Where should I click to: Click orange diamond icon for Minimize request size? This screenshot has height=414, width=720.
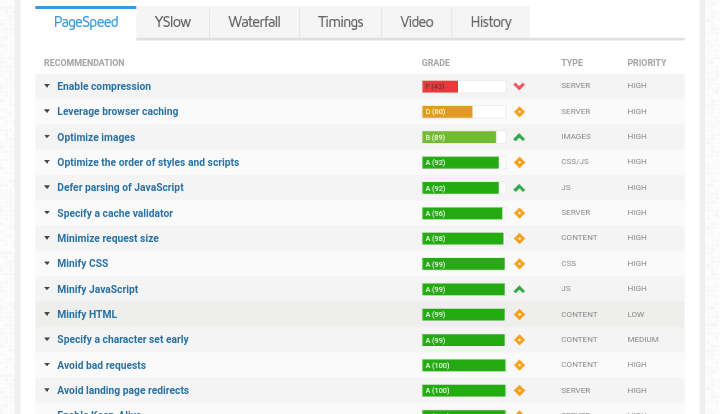pos(519,239)
